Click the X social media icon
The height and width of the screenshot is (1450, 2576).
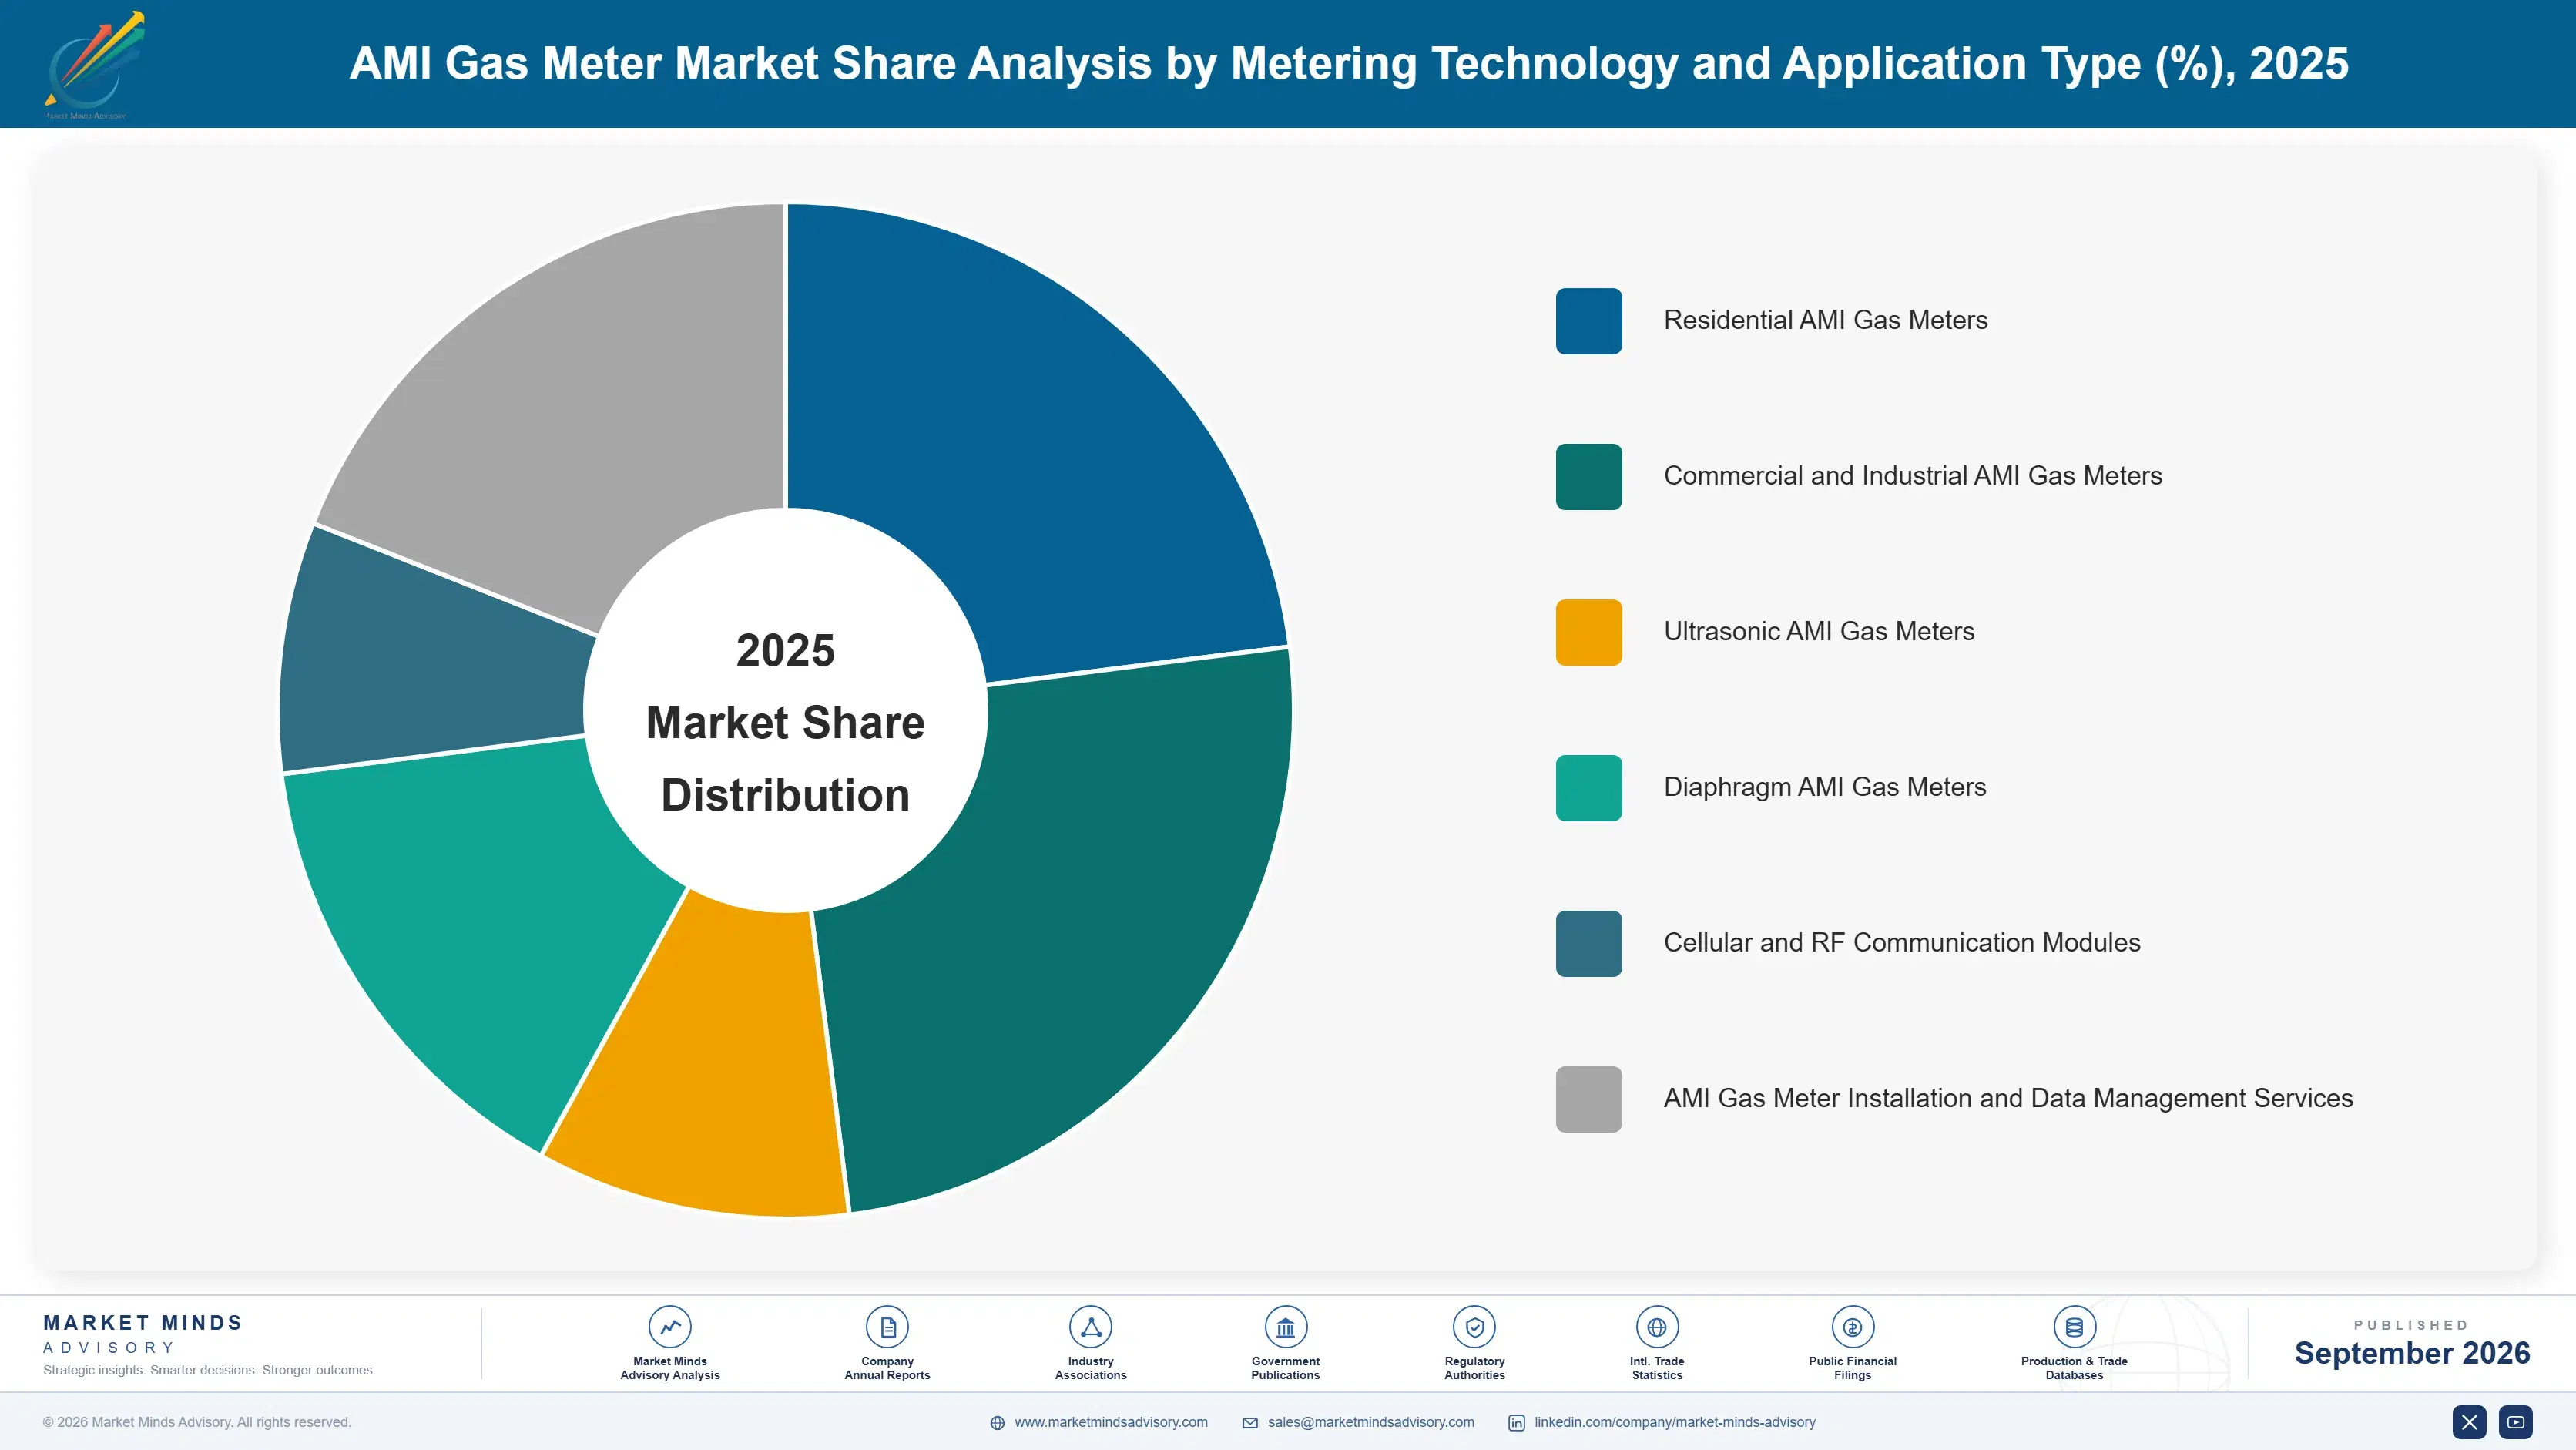2469,1422
